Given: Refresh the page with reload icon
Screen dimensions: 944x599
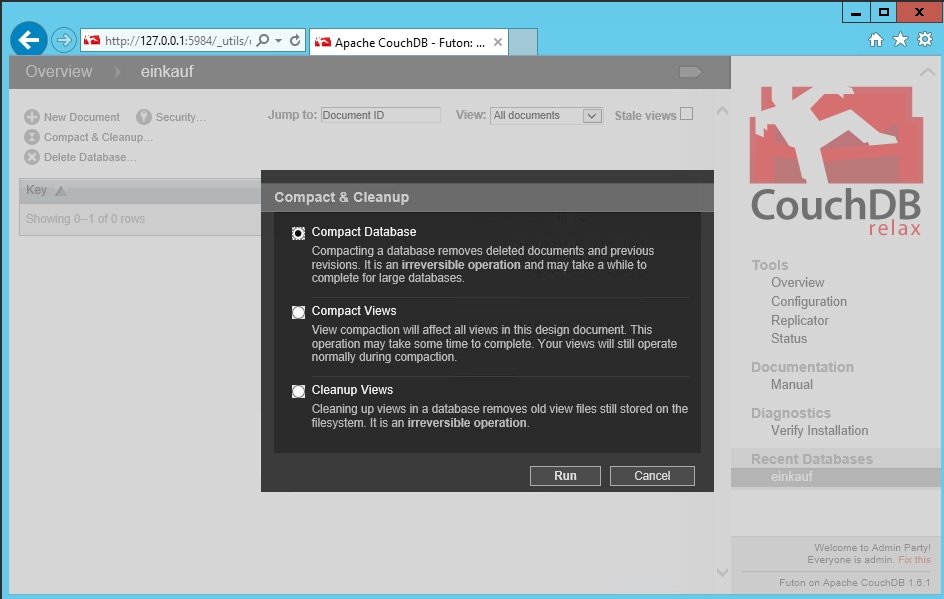Looking at the screenshot, I should [295, 41].
